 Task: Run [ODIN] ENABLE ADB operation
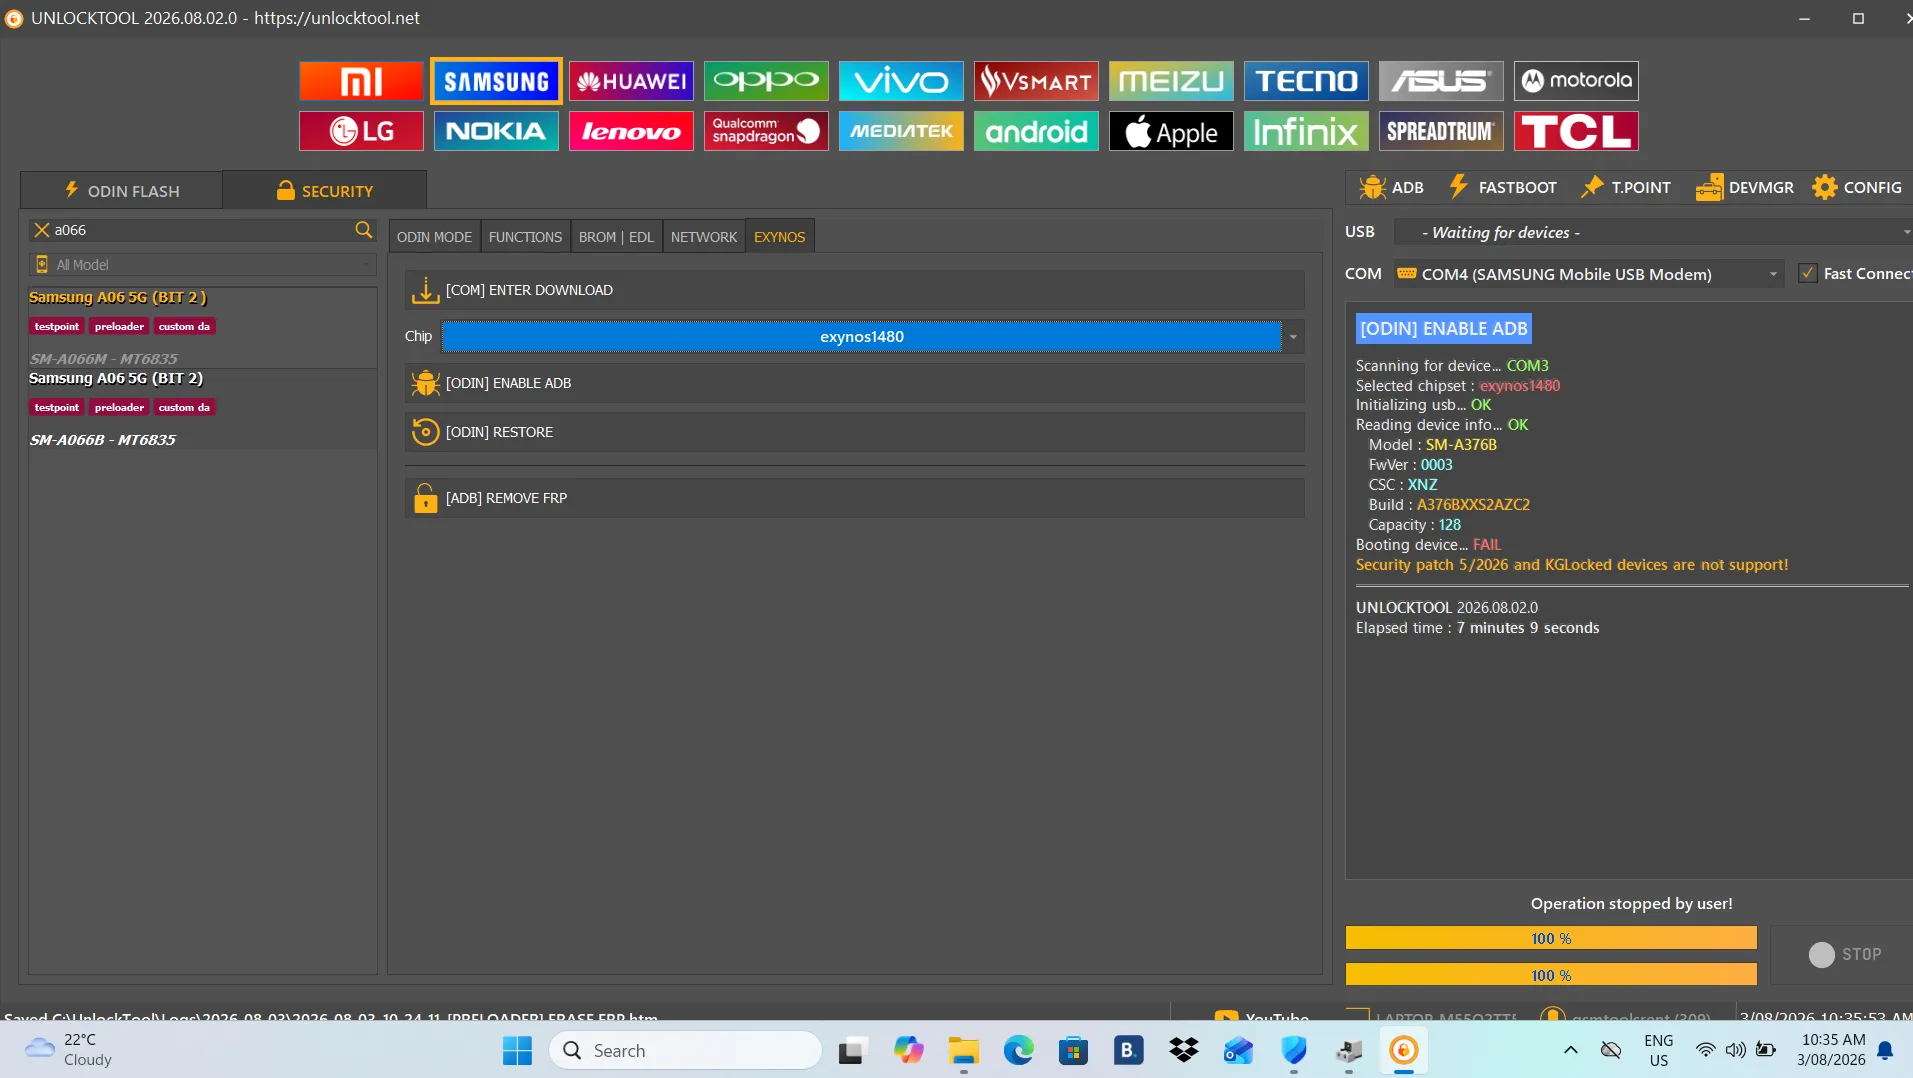854,383
